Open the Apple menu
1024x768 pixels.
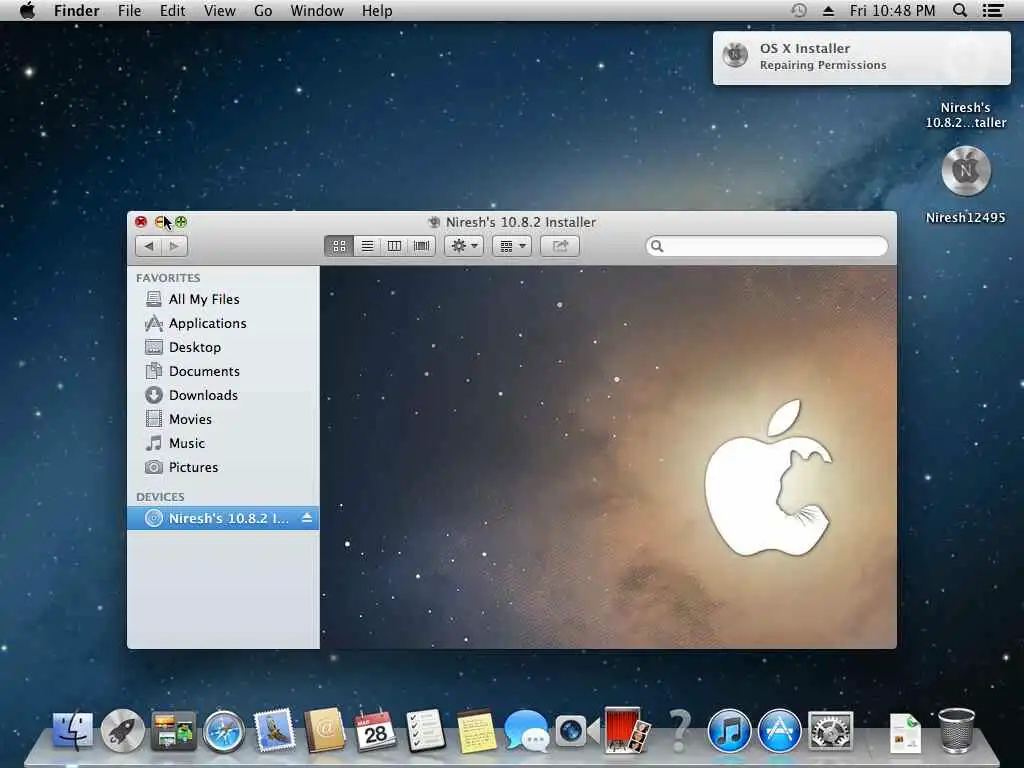pyautogui.click(x=27, y=10)
